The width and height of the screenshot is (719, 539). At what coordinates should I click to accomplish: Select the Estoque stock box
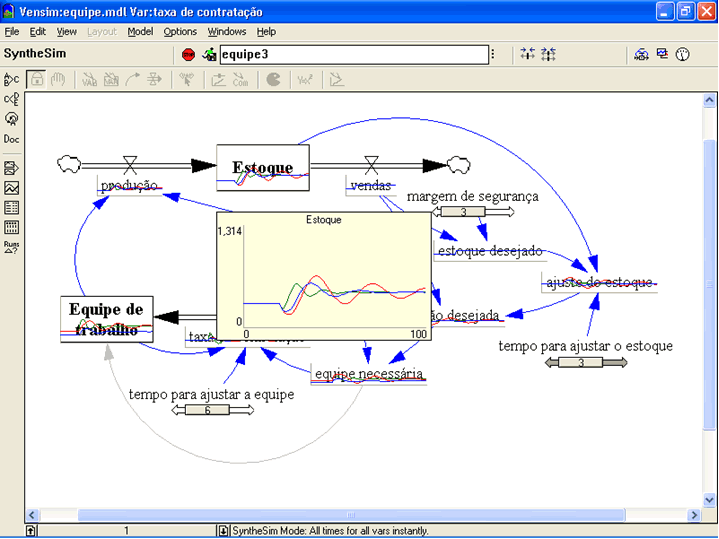point(263,167)
